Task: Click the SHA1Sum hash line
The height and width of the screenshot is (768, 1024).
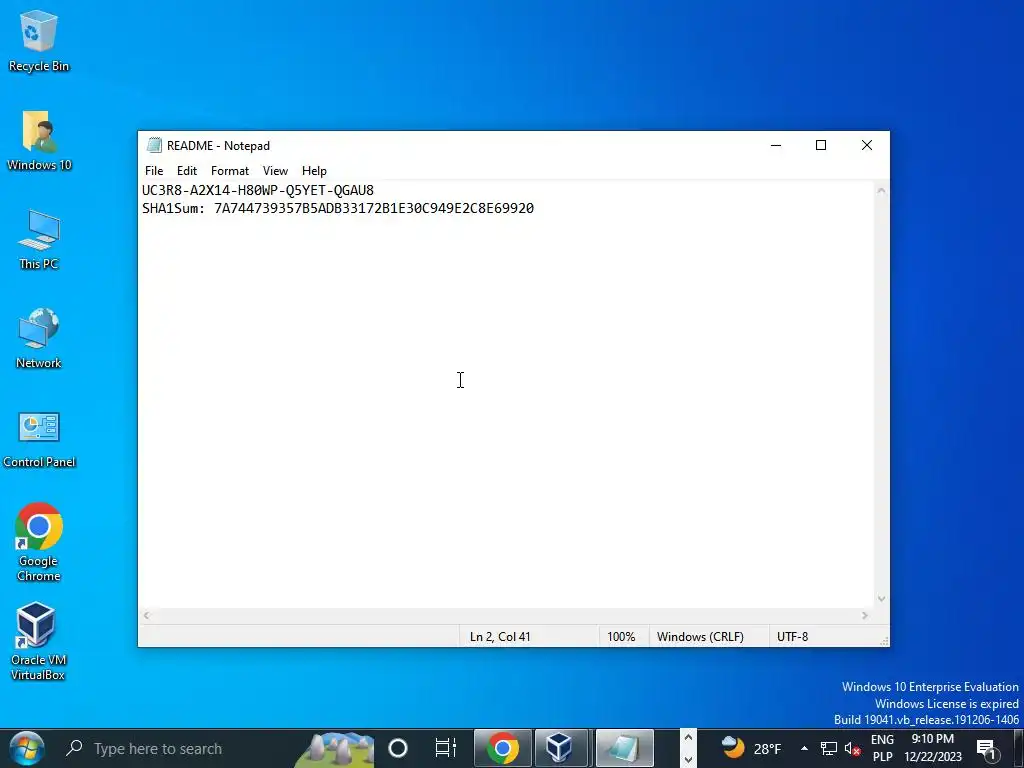Action: coord(338,208)
